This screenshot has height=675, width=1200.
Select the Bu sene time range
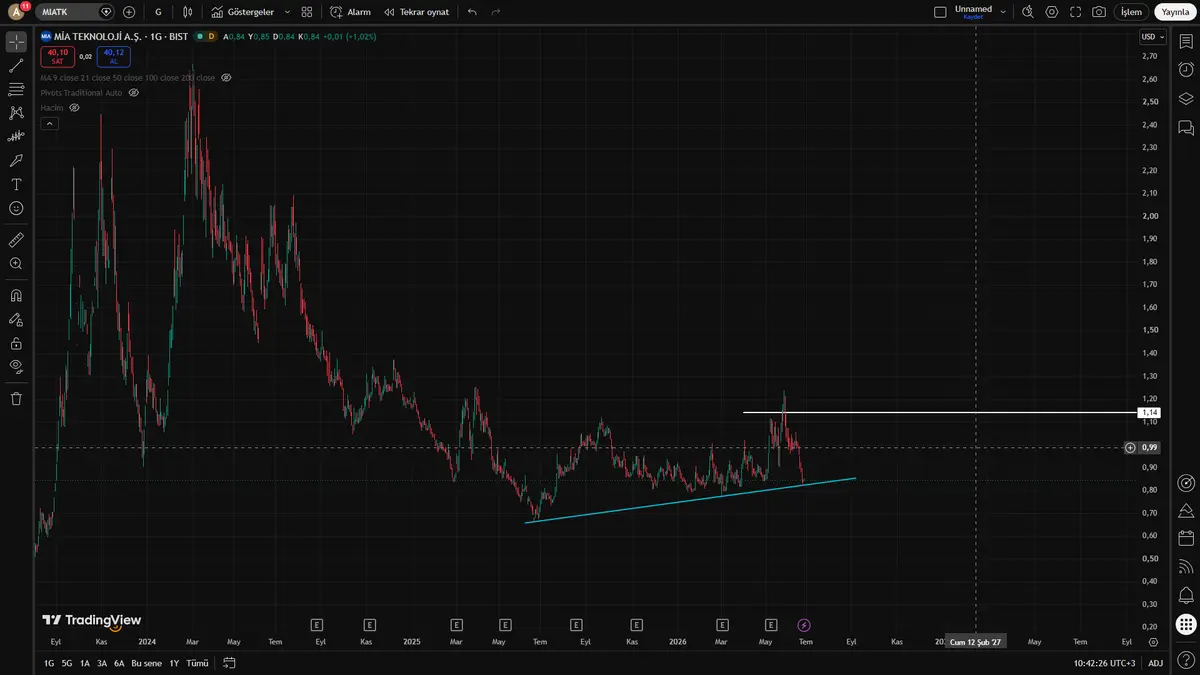146,663
